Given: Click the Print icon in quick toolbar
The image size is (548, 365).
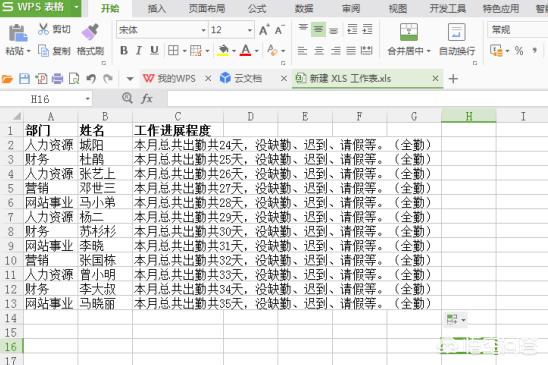Looking at the screenshot, I should (x=57, y=79).
